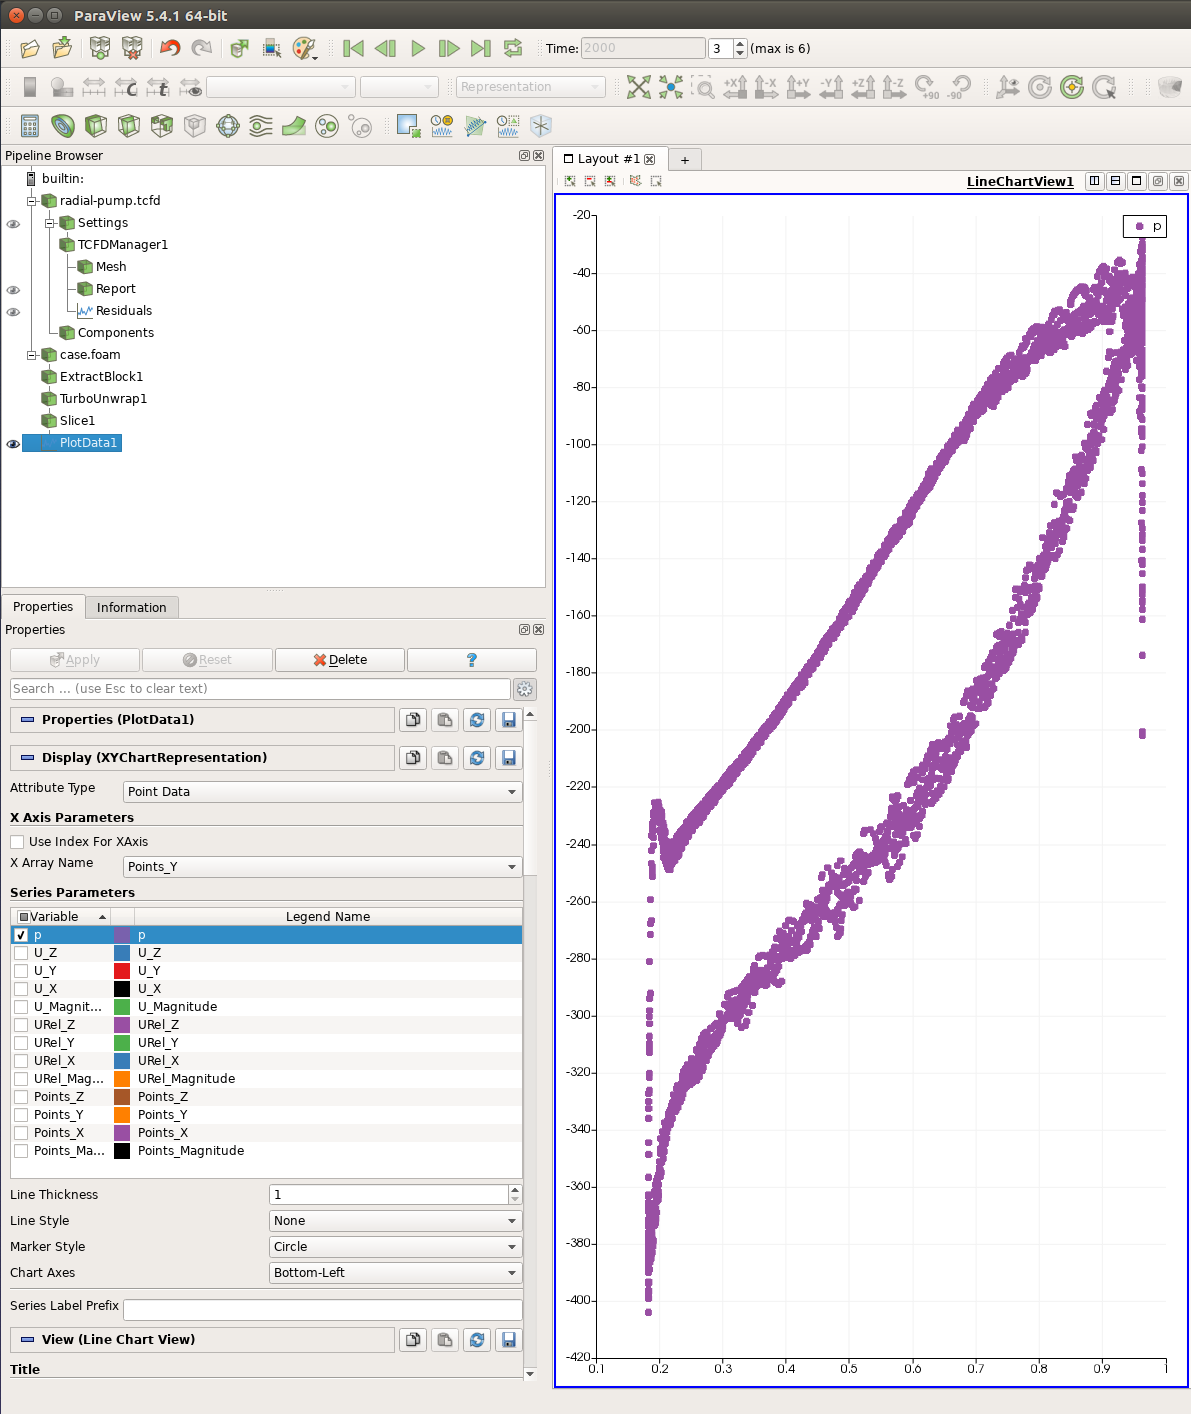Click the Threshold filter icon

click(x=162, y=126)
